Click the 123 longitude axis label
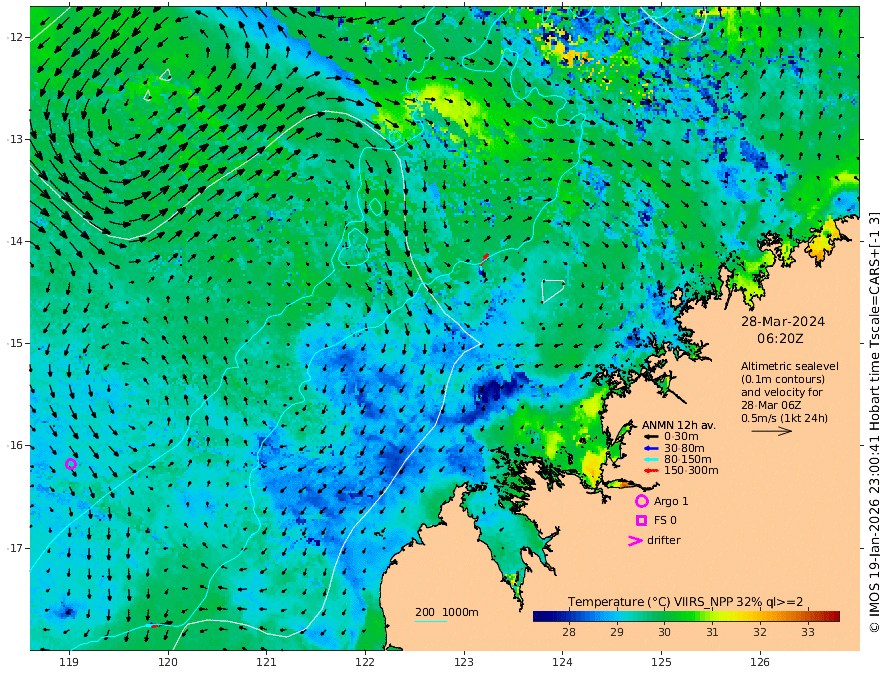 click(464, 662)
